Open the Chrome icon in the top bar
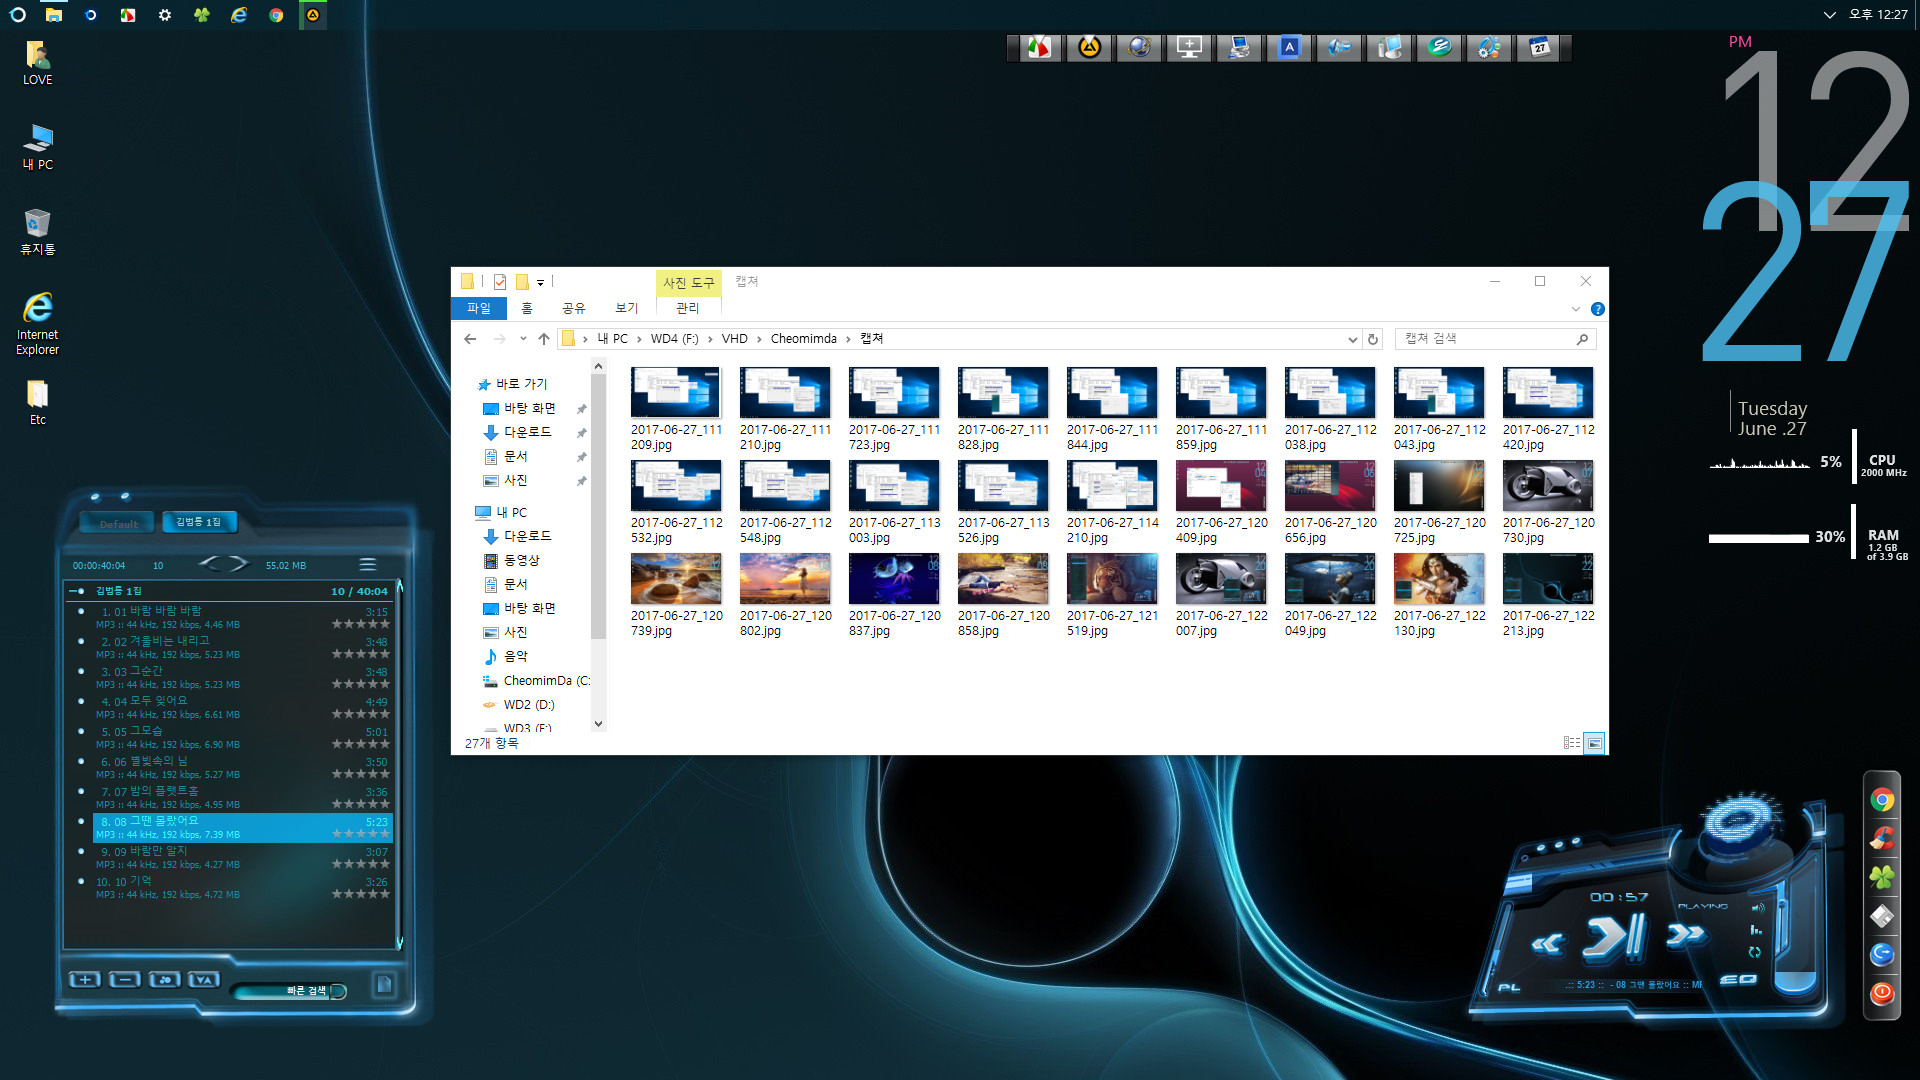This screenshot has width=1920, height=1080. click(x=276, y=15)
